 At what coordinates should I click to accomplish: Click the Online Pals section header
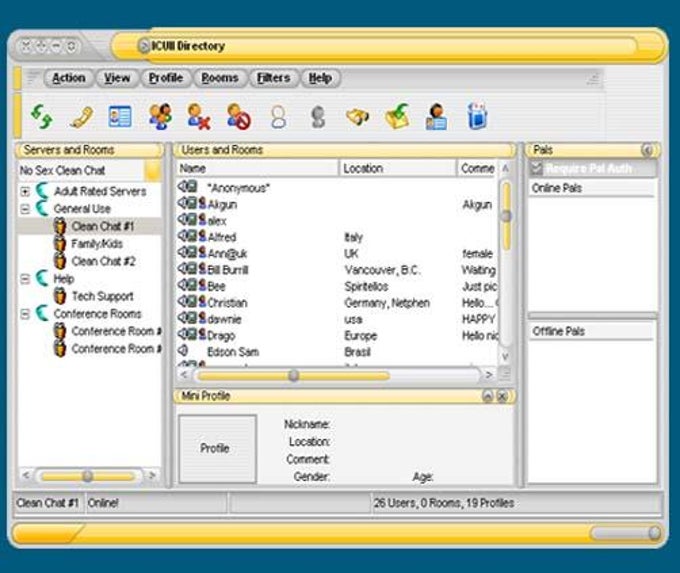[x=592, y=188]
